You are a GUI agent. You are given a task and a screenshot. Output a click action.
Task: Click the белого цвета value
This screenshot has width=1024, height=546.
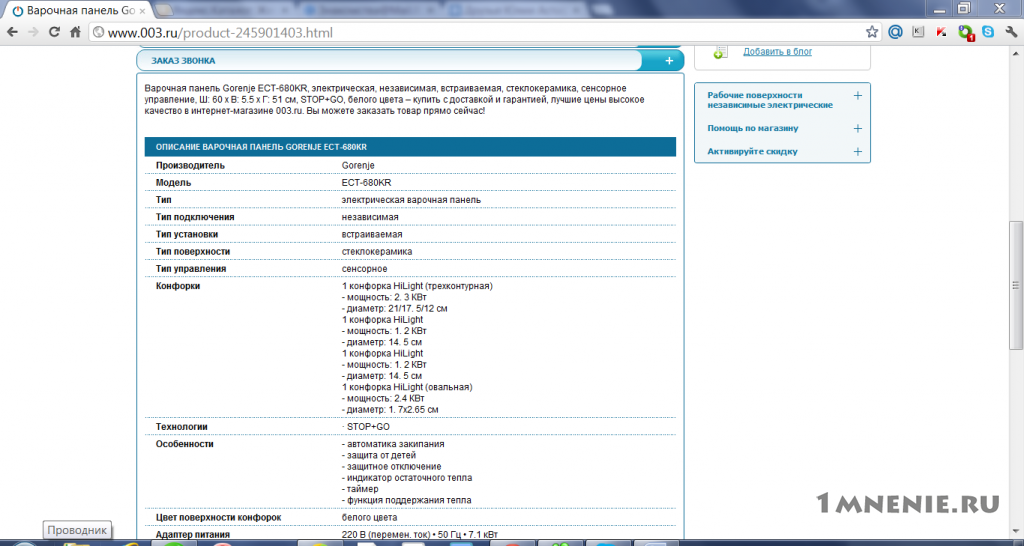click(369, 518)
